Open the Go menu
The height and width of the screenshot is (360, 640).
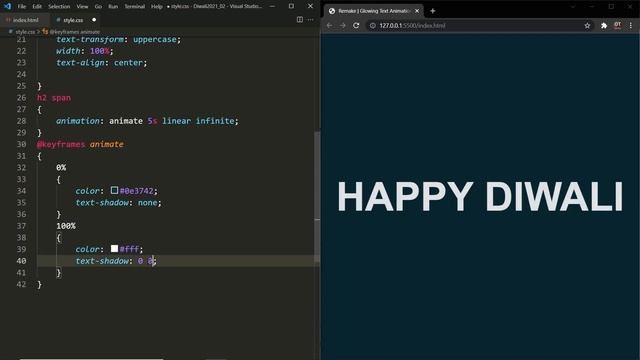tap(98, 7)
